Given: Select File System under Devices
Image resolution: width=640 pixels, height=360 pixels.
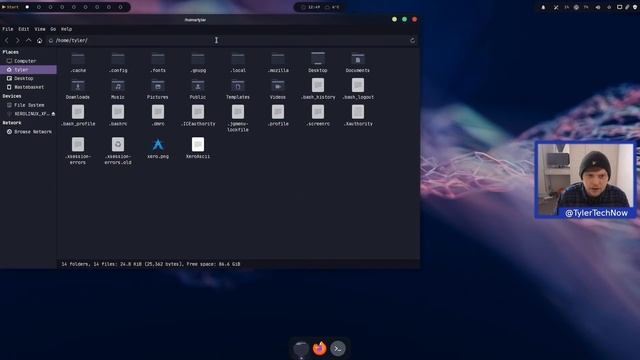Looking at the screenshot, I should click(28, 105).
